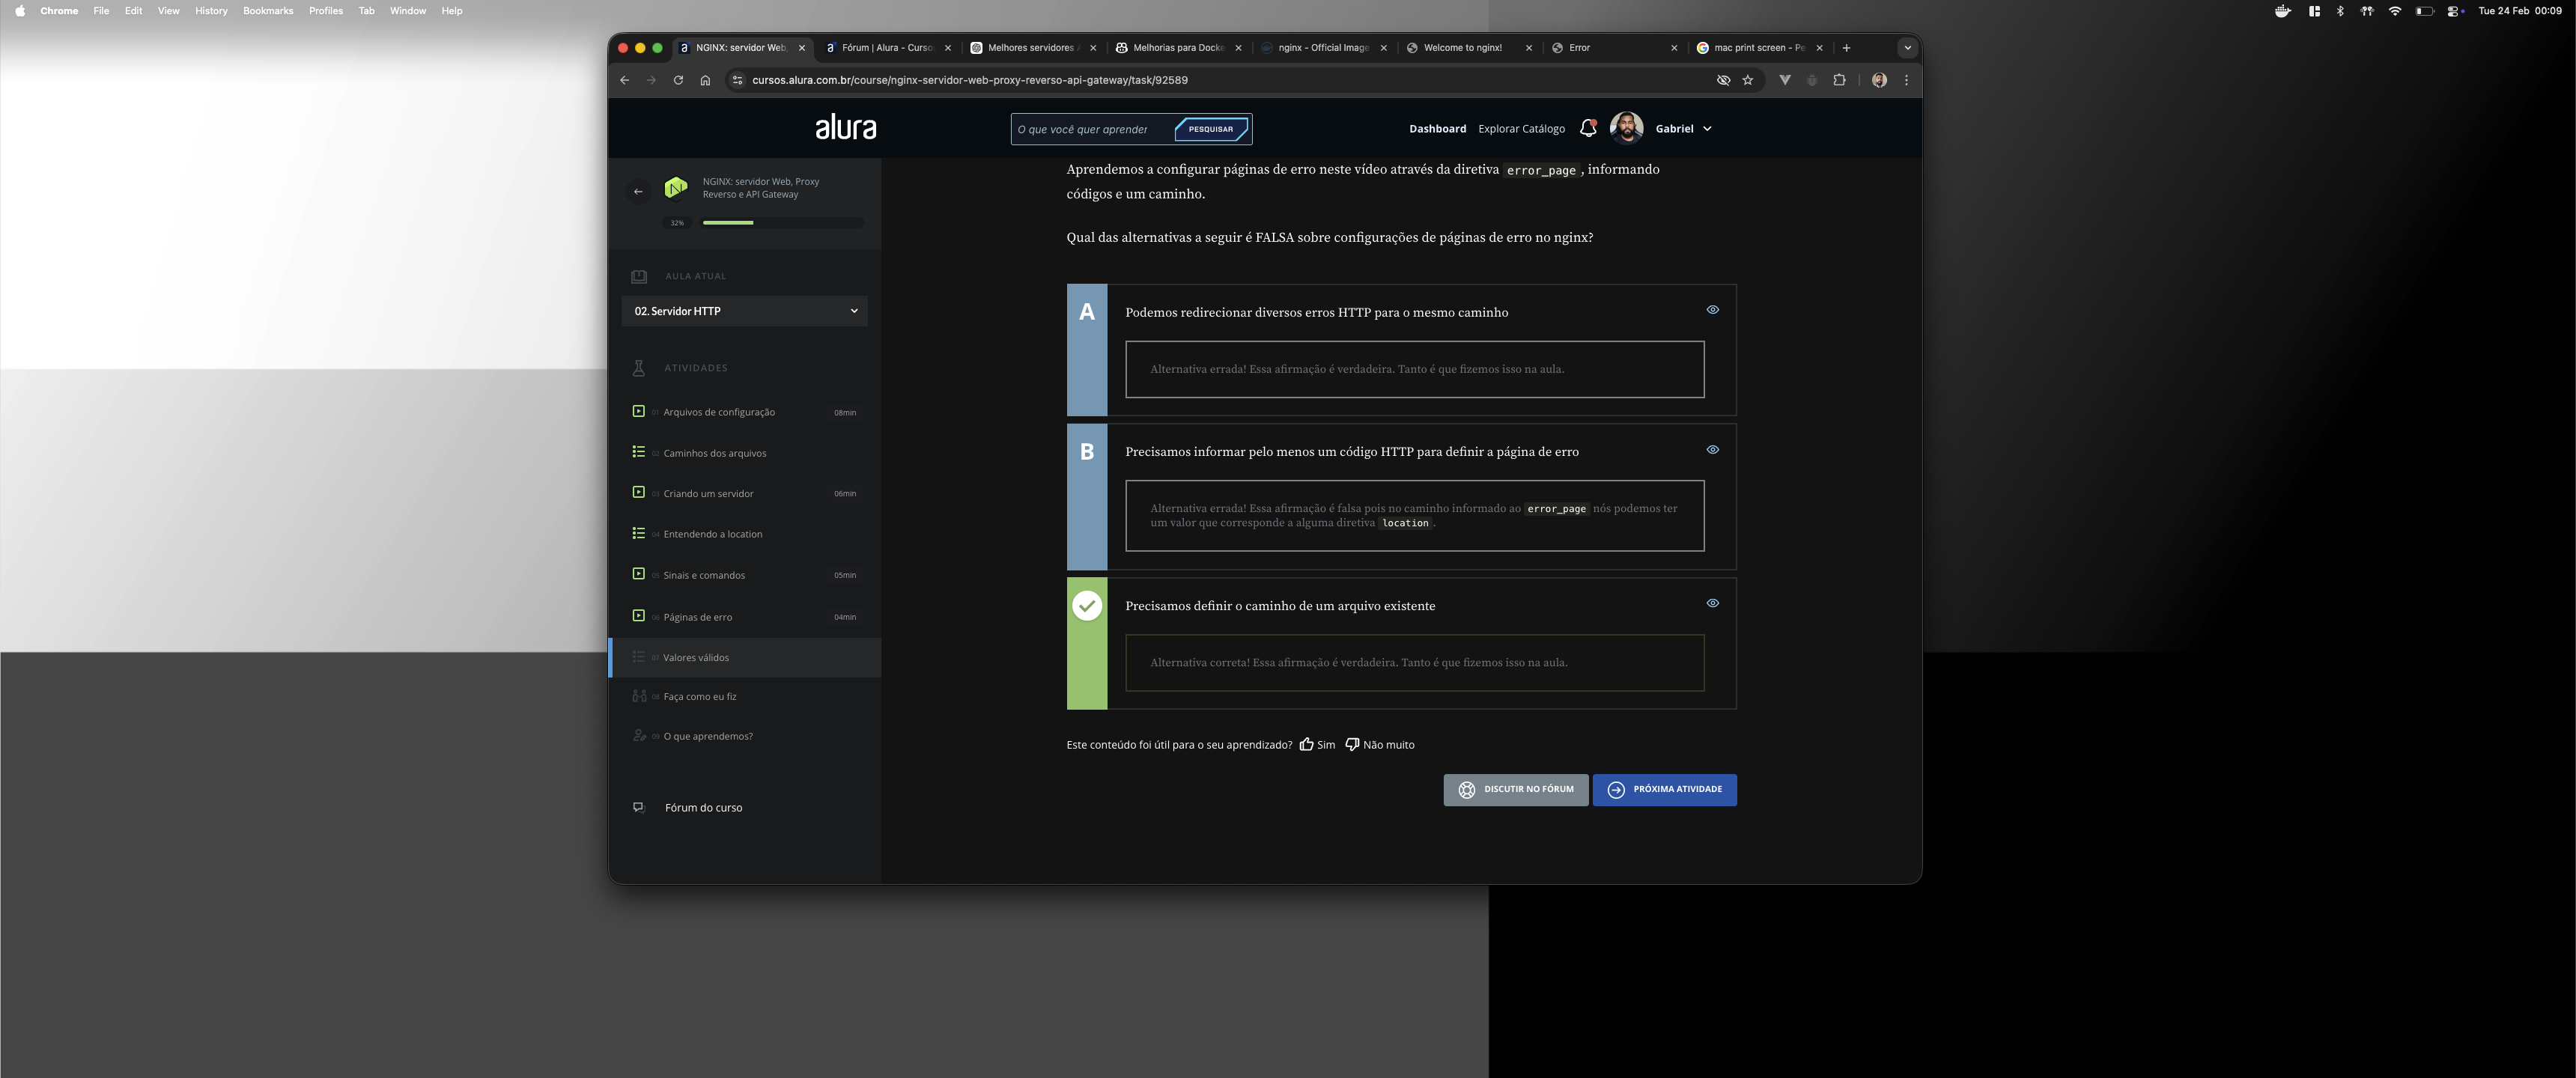Toggle eye icon on alternative B

(x=1712, y=450)
